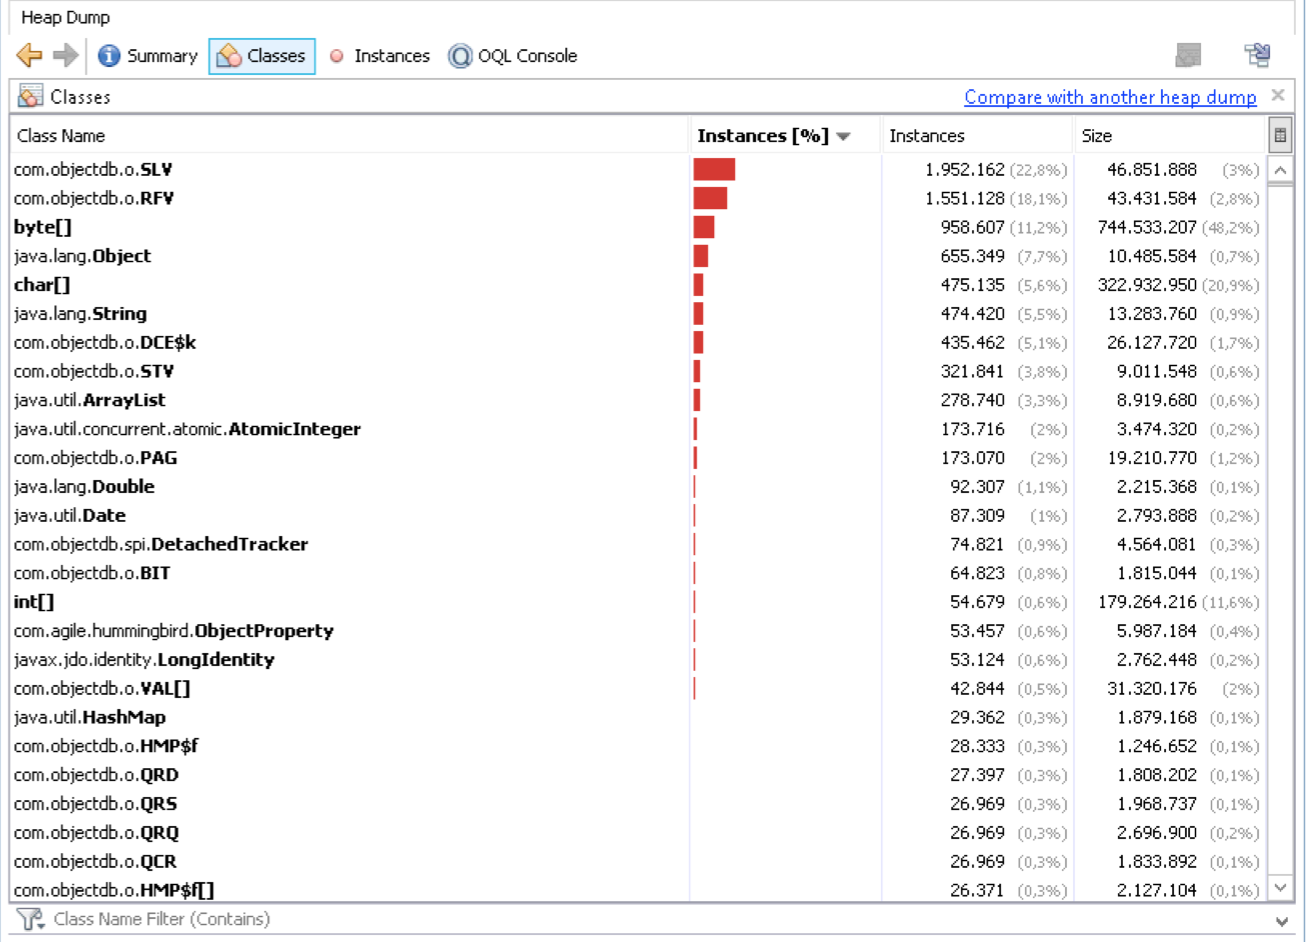Click the Heap Dump title label
Viewport: 1306px width, 942px height.
click(66, 17)
